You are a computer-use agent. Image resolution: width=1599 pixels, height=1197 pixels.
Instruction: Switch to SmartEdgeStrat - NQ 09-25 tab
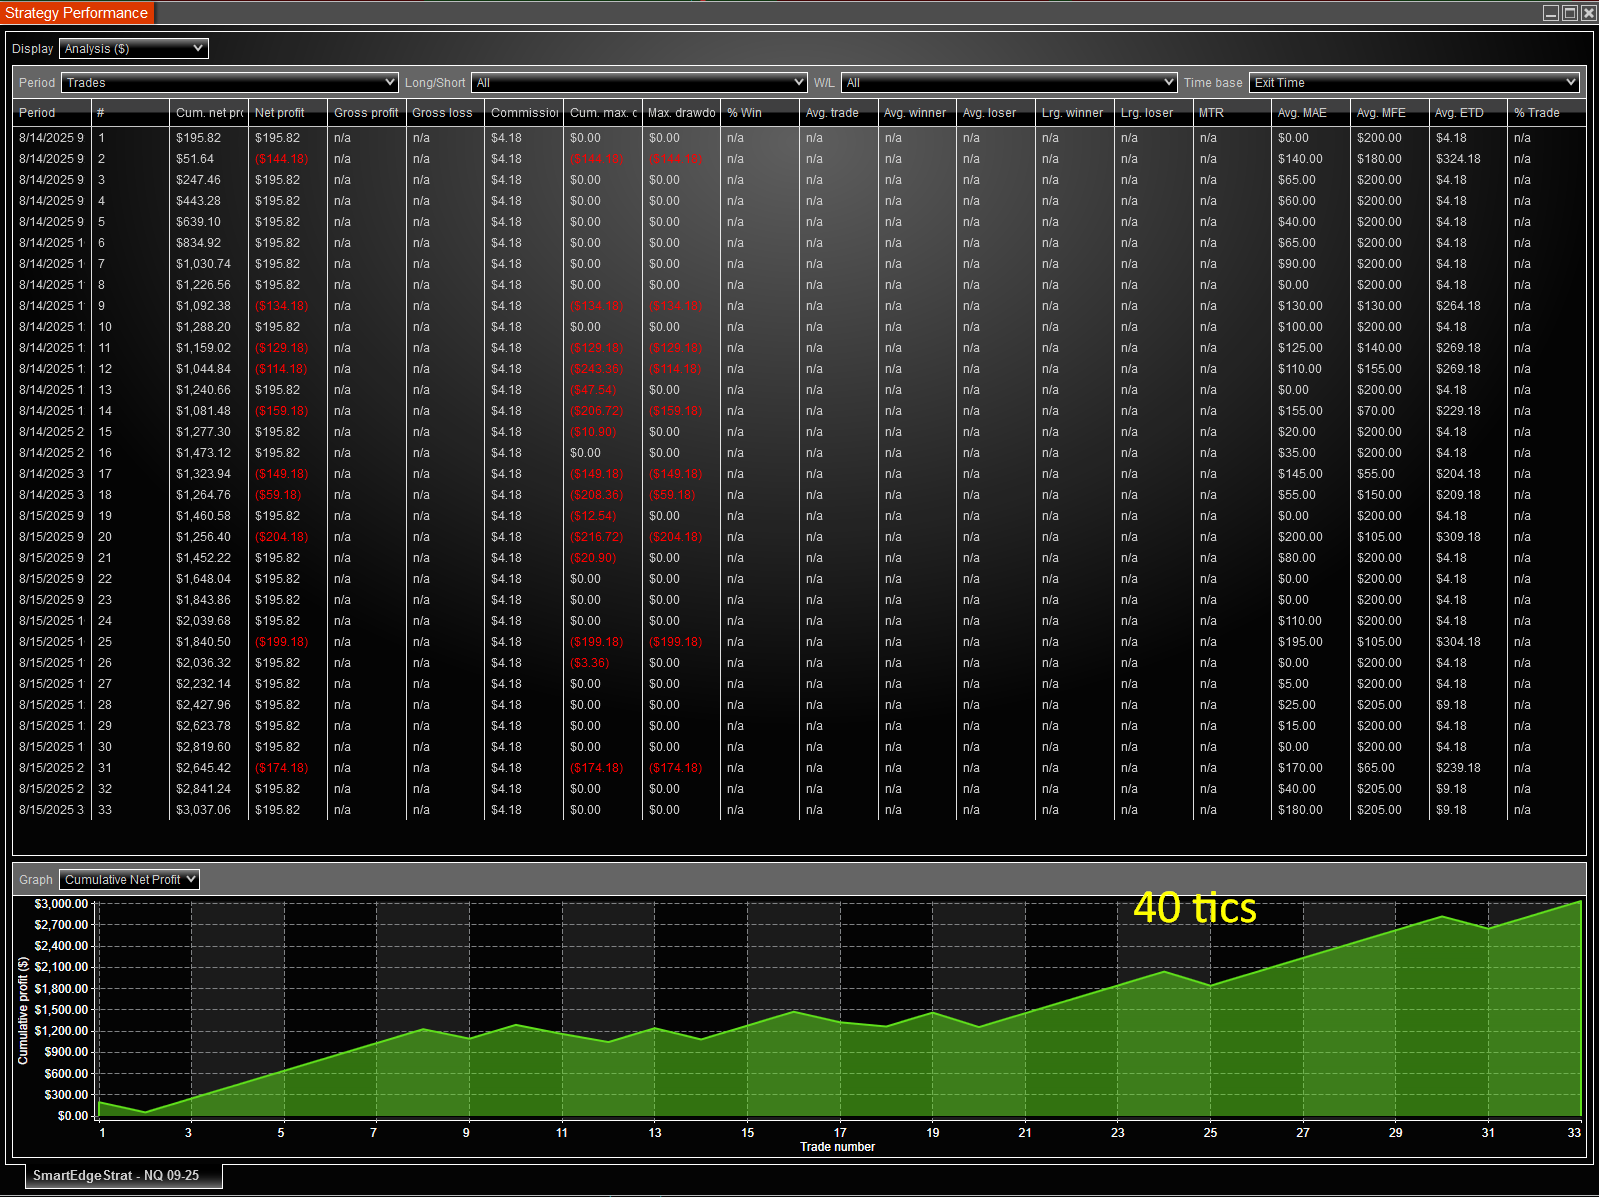(116, 1175)
